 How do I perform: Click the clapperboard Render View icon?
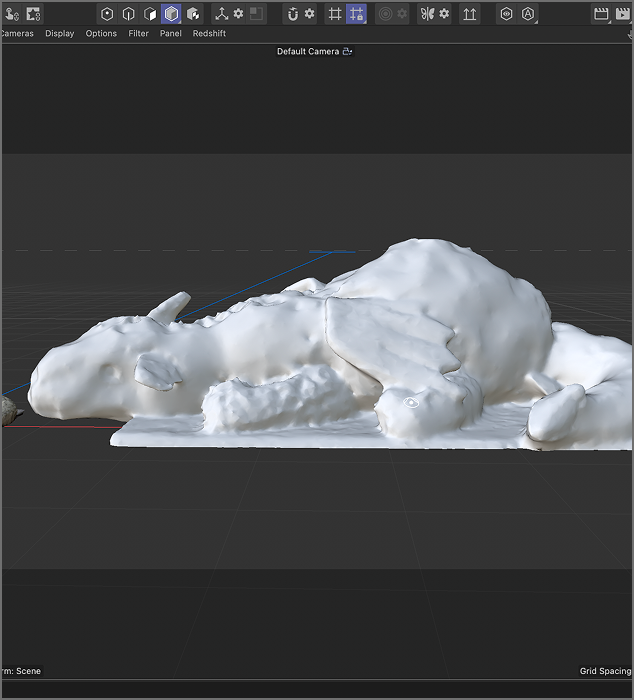pos(601,14)
